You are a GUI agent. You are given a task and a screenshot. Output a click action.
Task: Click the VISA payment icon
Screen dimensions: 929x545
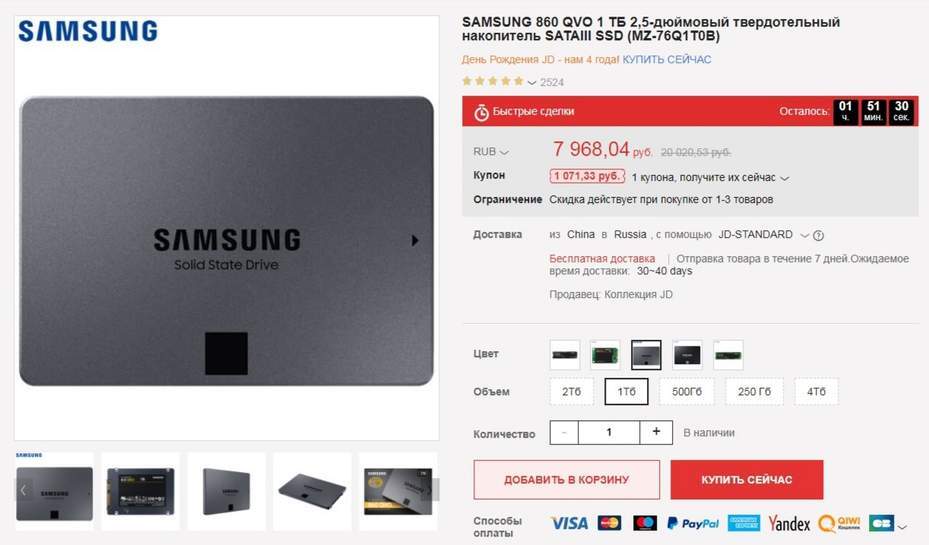click(x=569, y=523)
